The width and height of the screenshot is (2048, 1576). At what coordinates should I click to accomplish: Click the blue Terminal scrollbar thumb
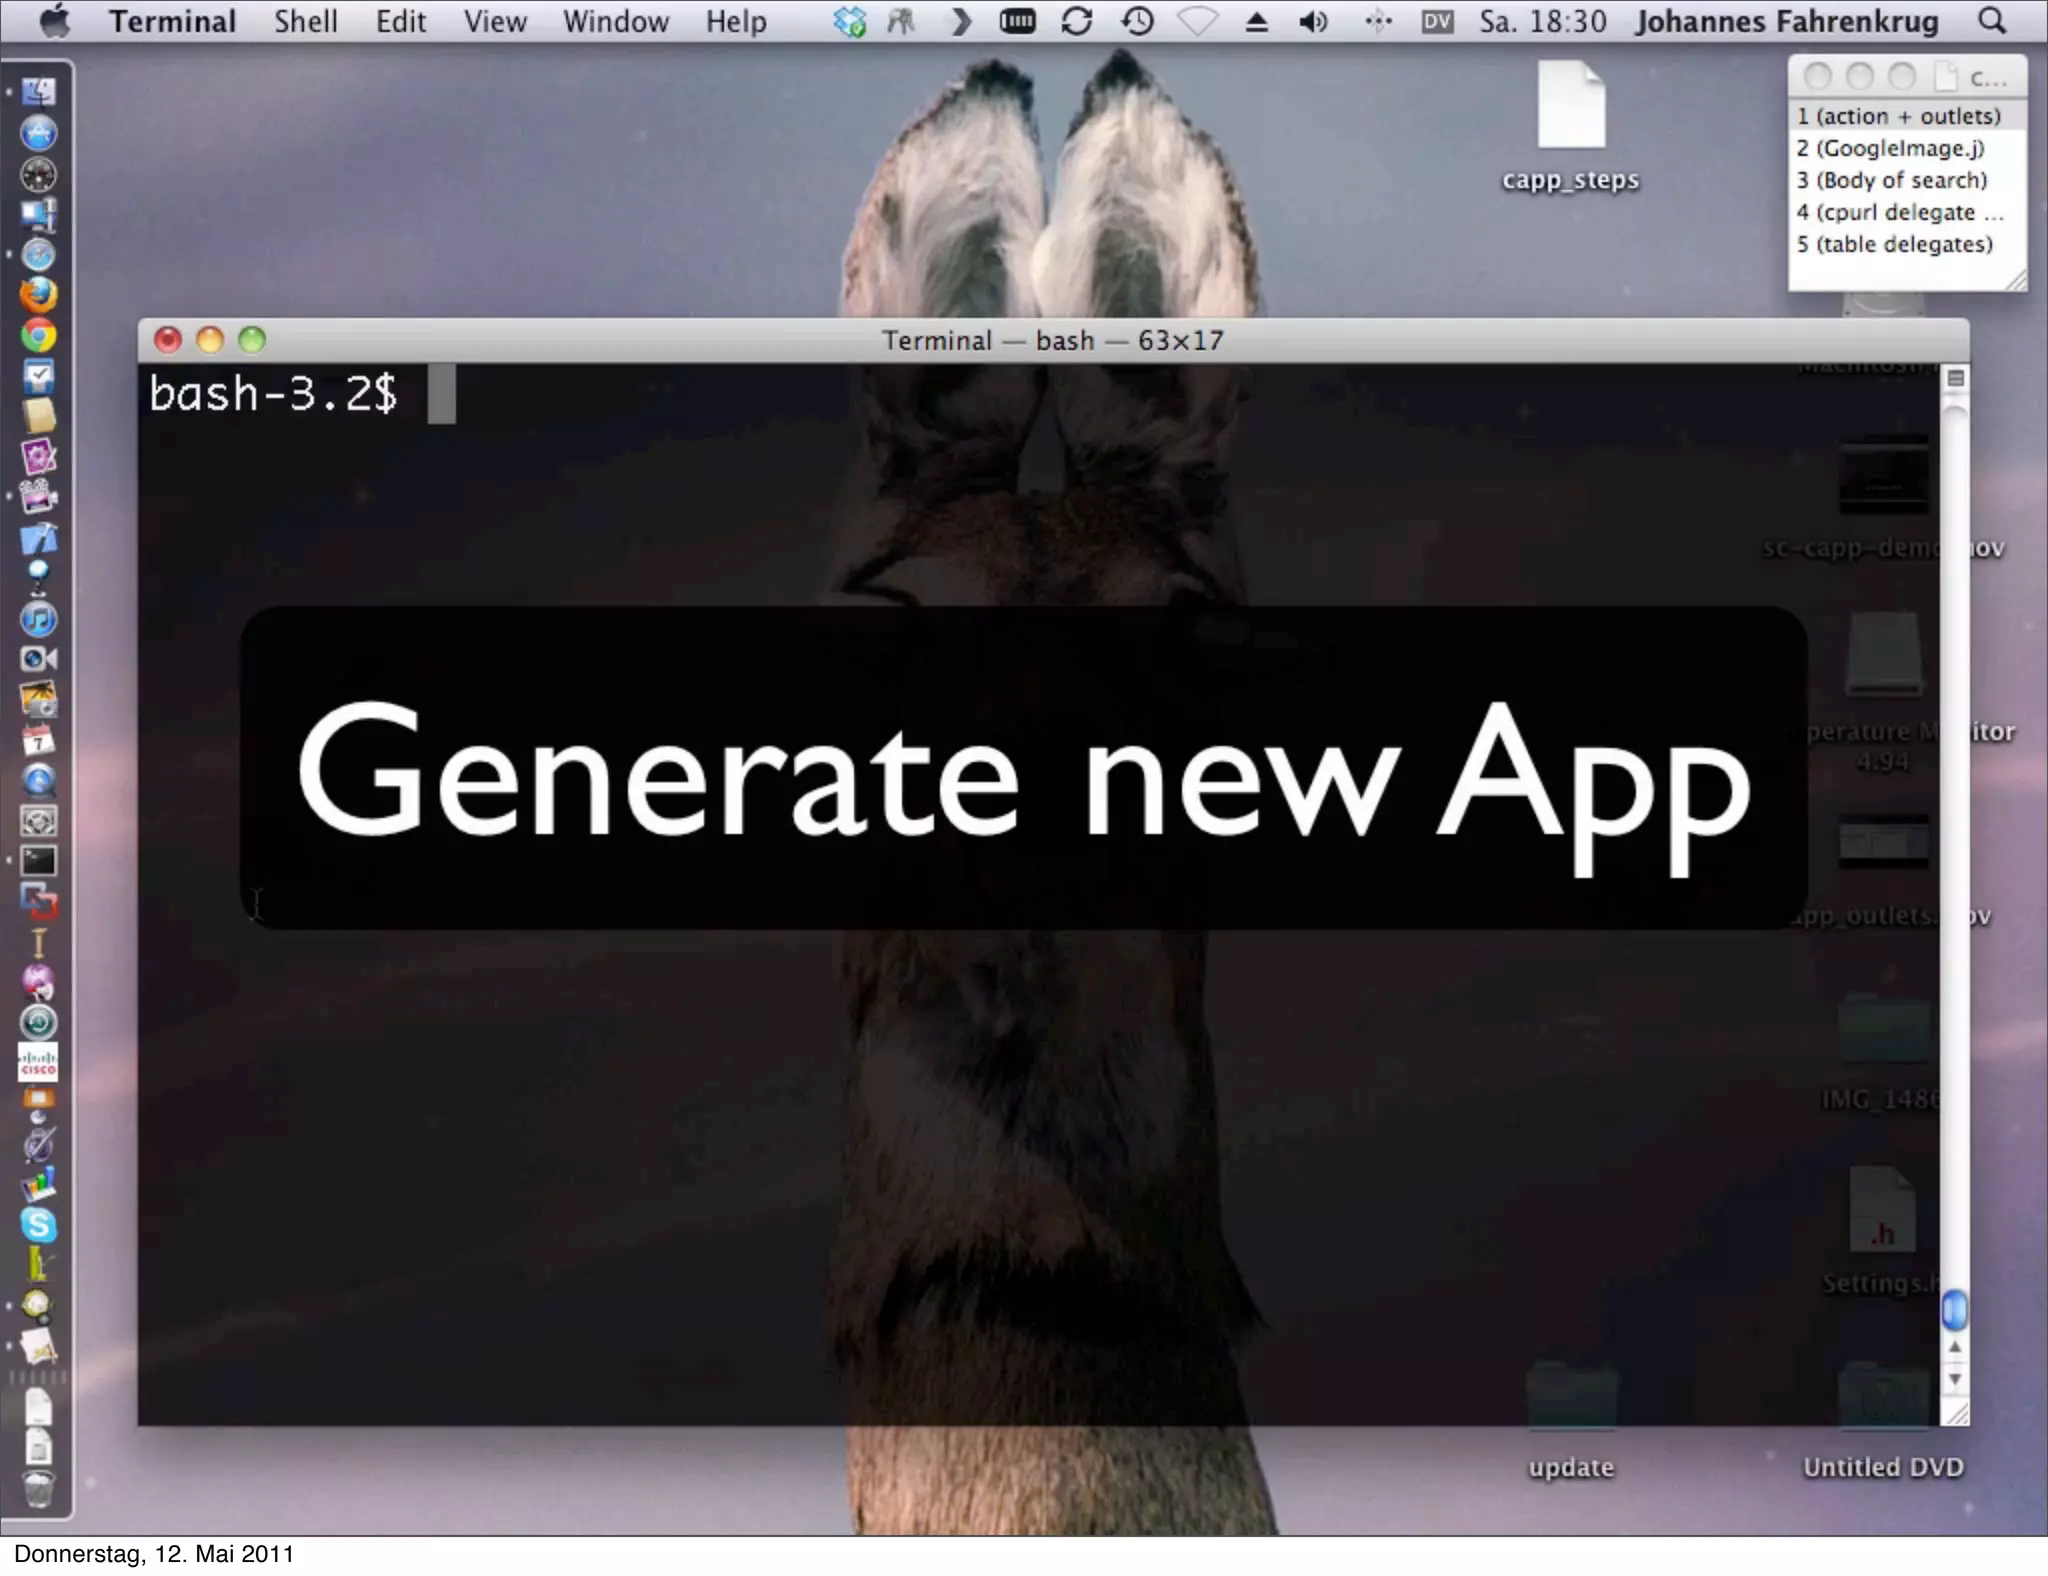pyautogui.click(x=1955, y=1309)
